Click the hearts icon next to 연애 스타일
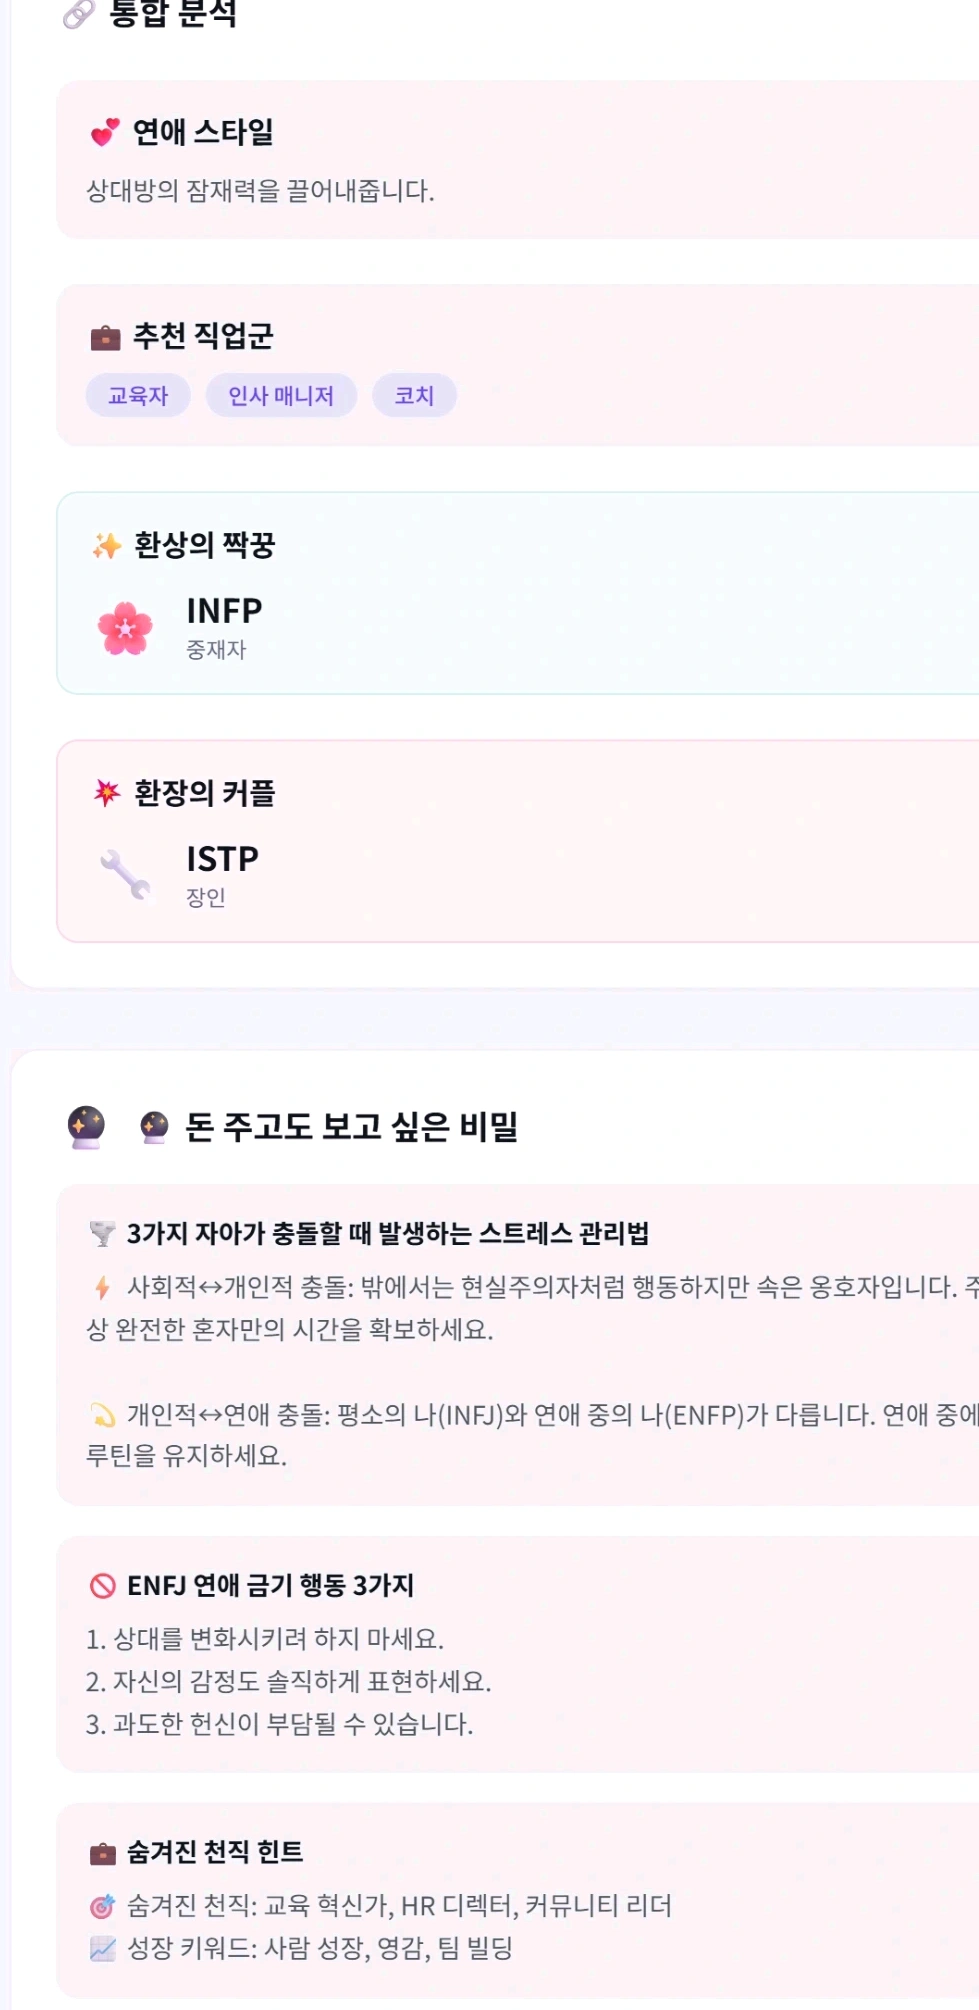 105,132
